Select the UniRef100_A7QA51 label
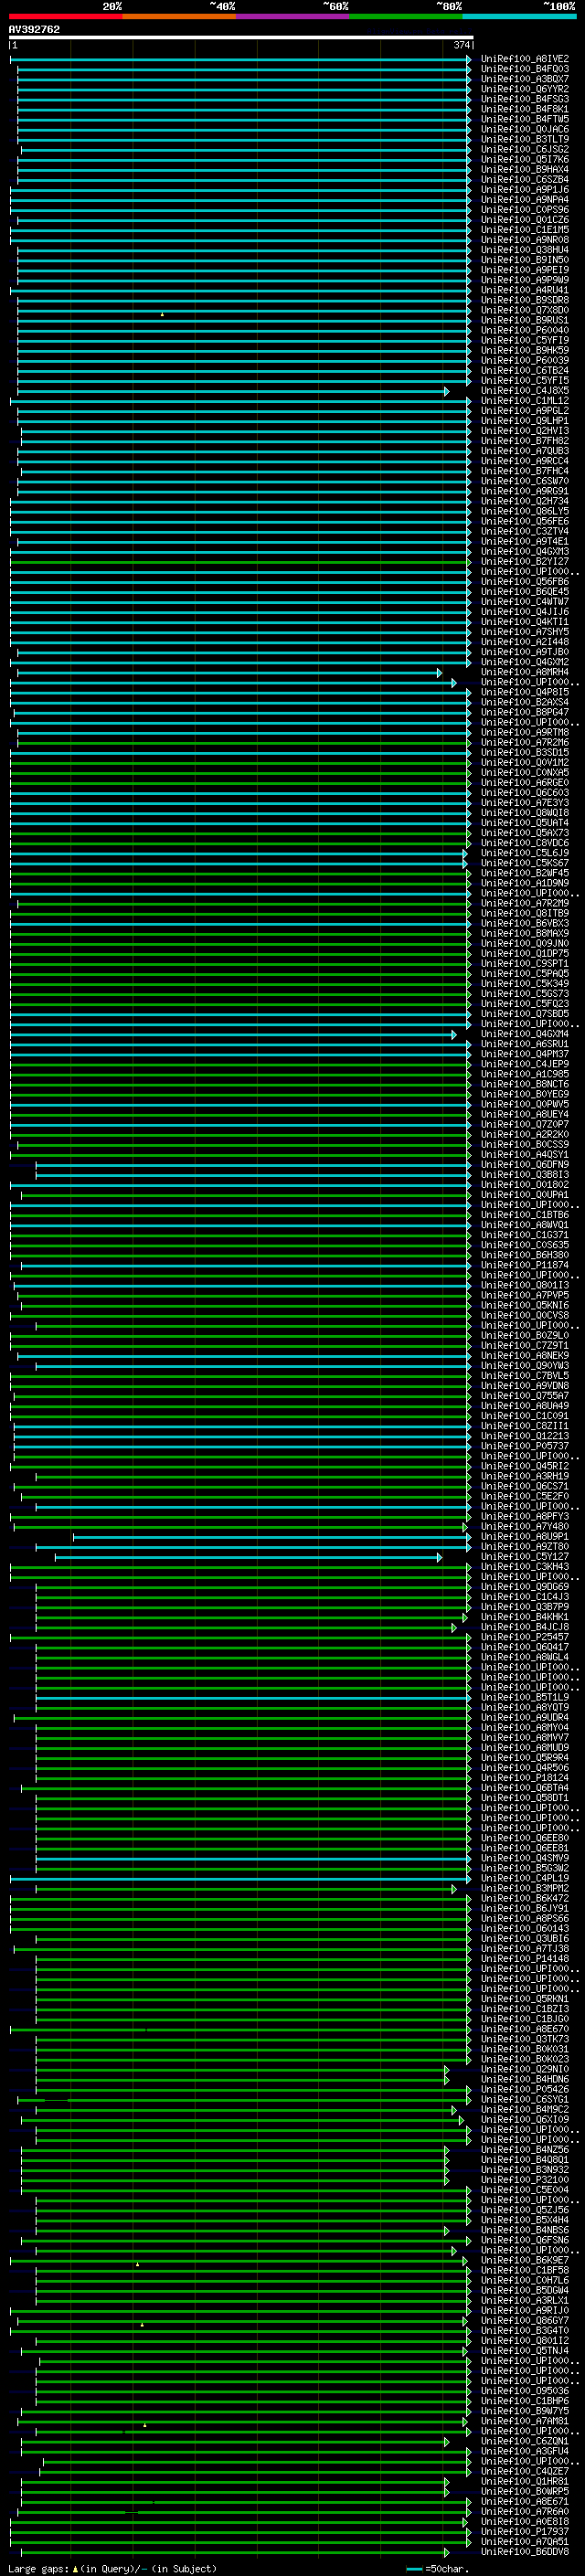The image size is (585, 2576). [x=525, y=2541]
